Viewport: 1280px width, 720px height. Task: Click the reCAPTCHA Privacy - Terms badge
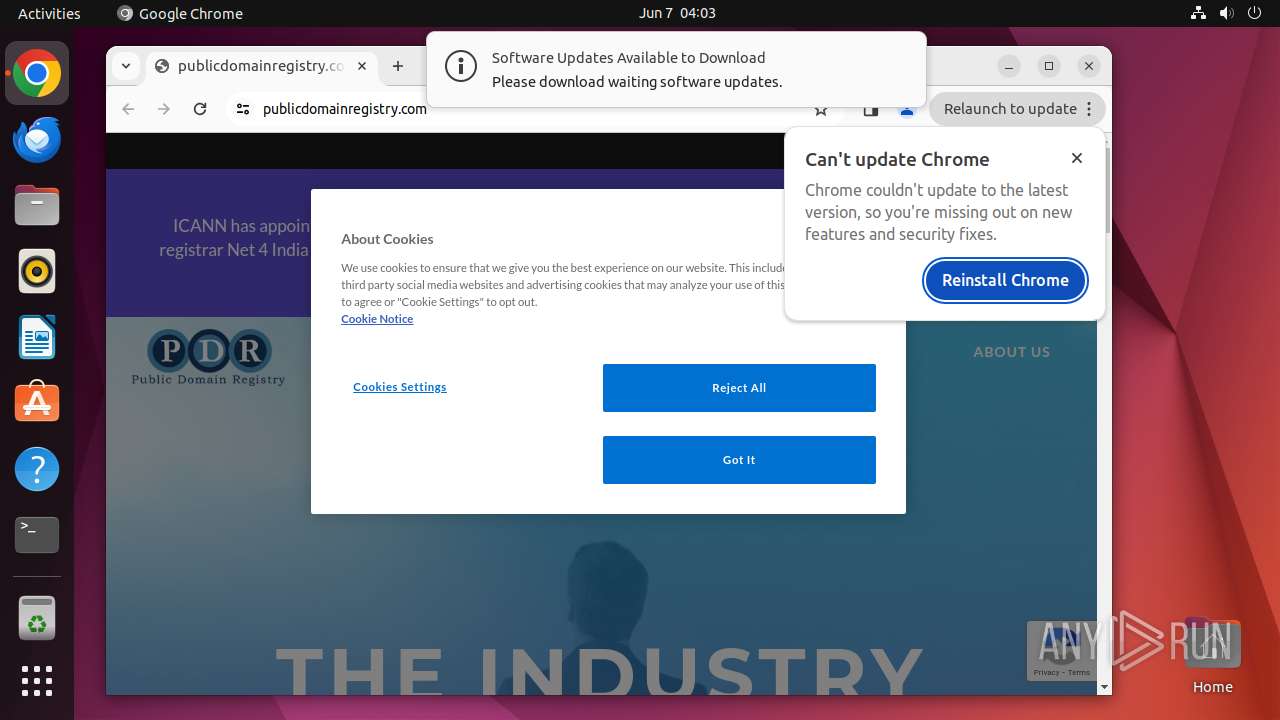(x=1062, y=652)
